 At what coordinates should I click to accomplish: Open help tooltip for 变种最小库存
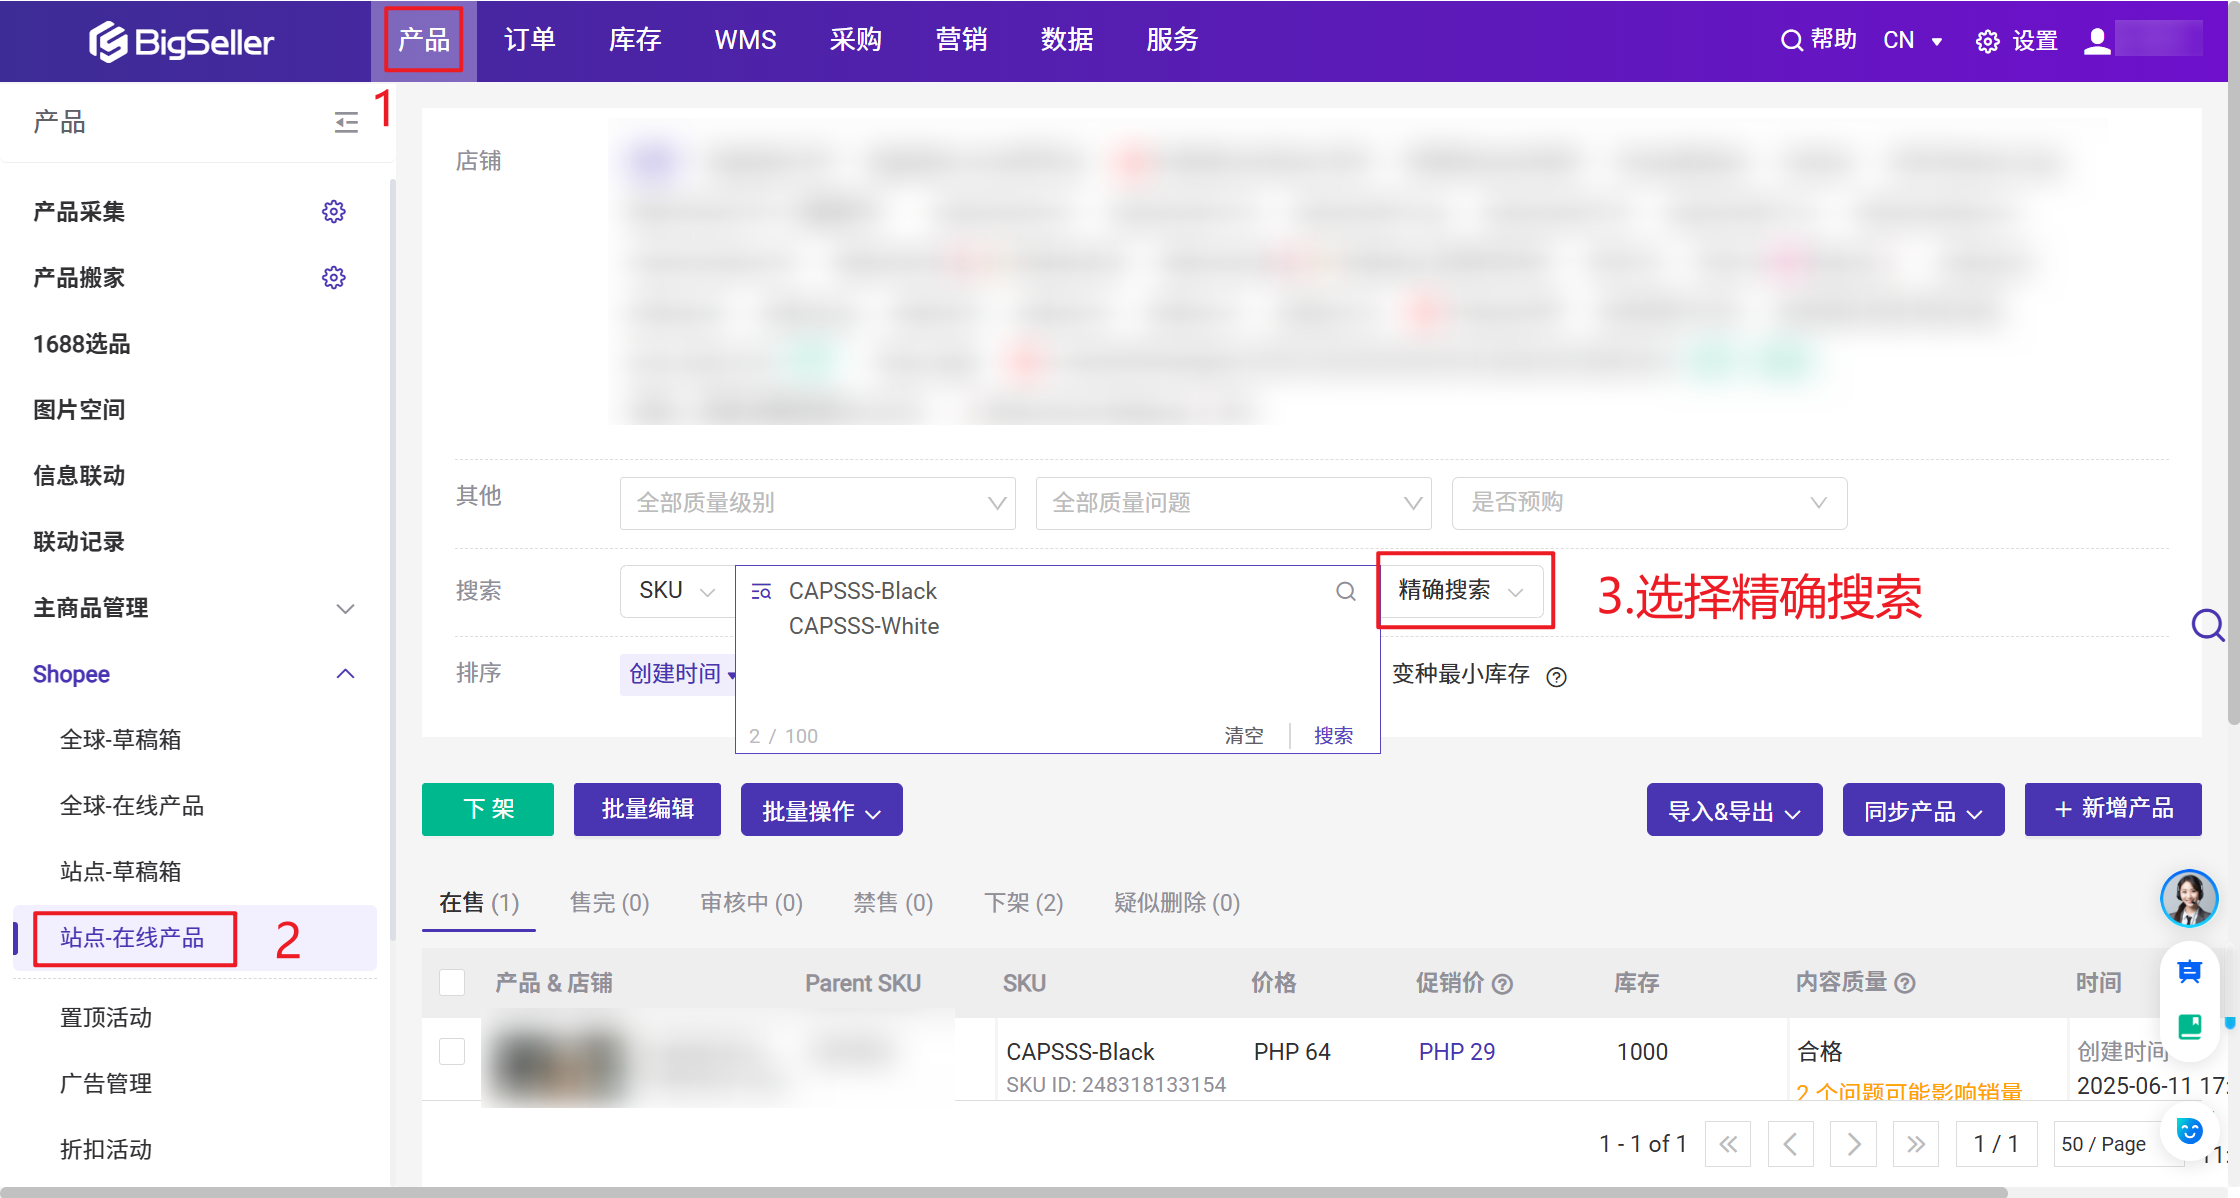pyautogui.click(x=1556, y=677)
